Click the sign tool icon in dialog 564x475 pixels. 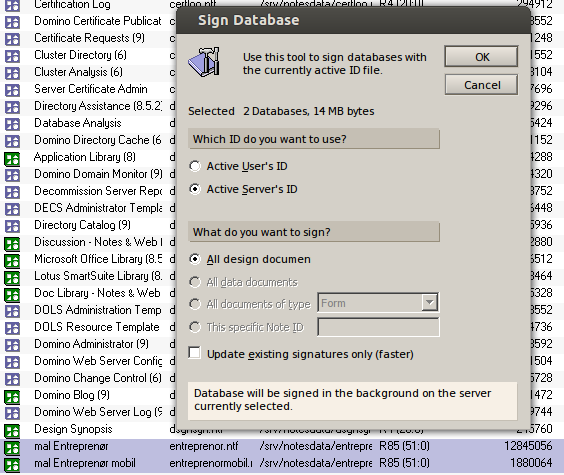pos(204,62)
